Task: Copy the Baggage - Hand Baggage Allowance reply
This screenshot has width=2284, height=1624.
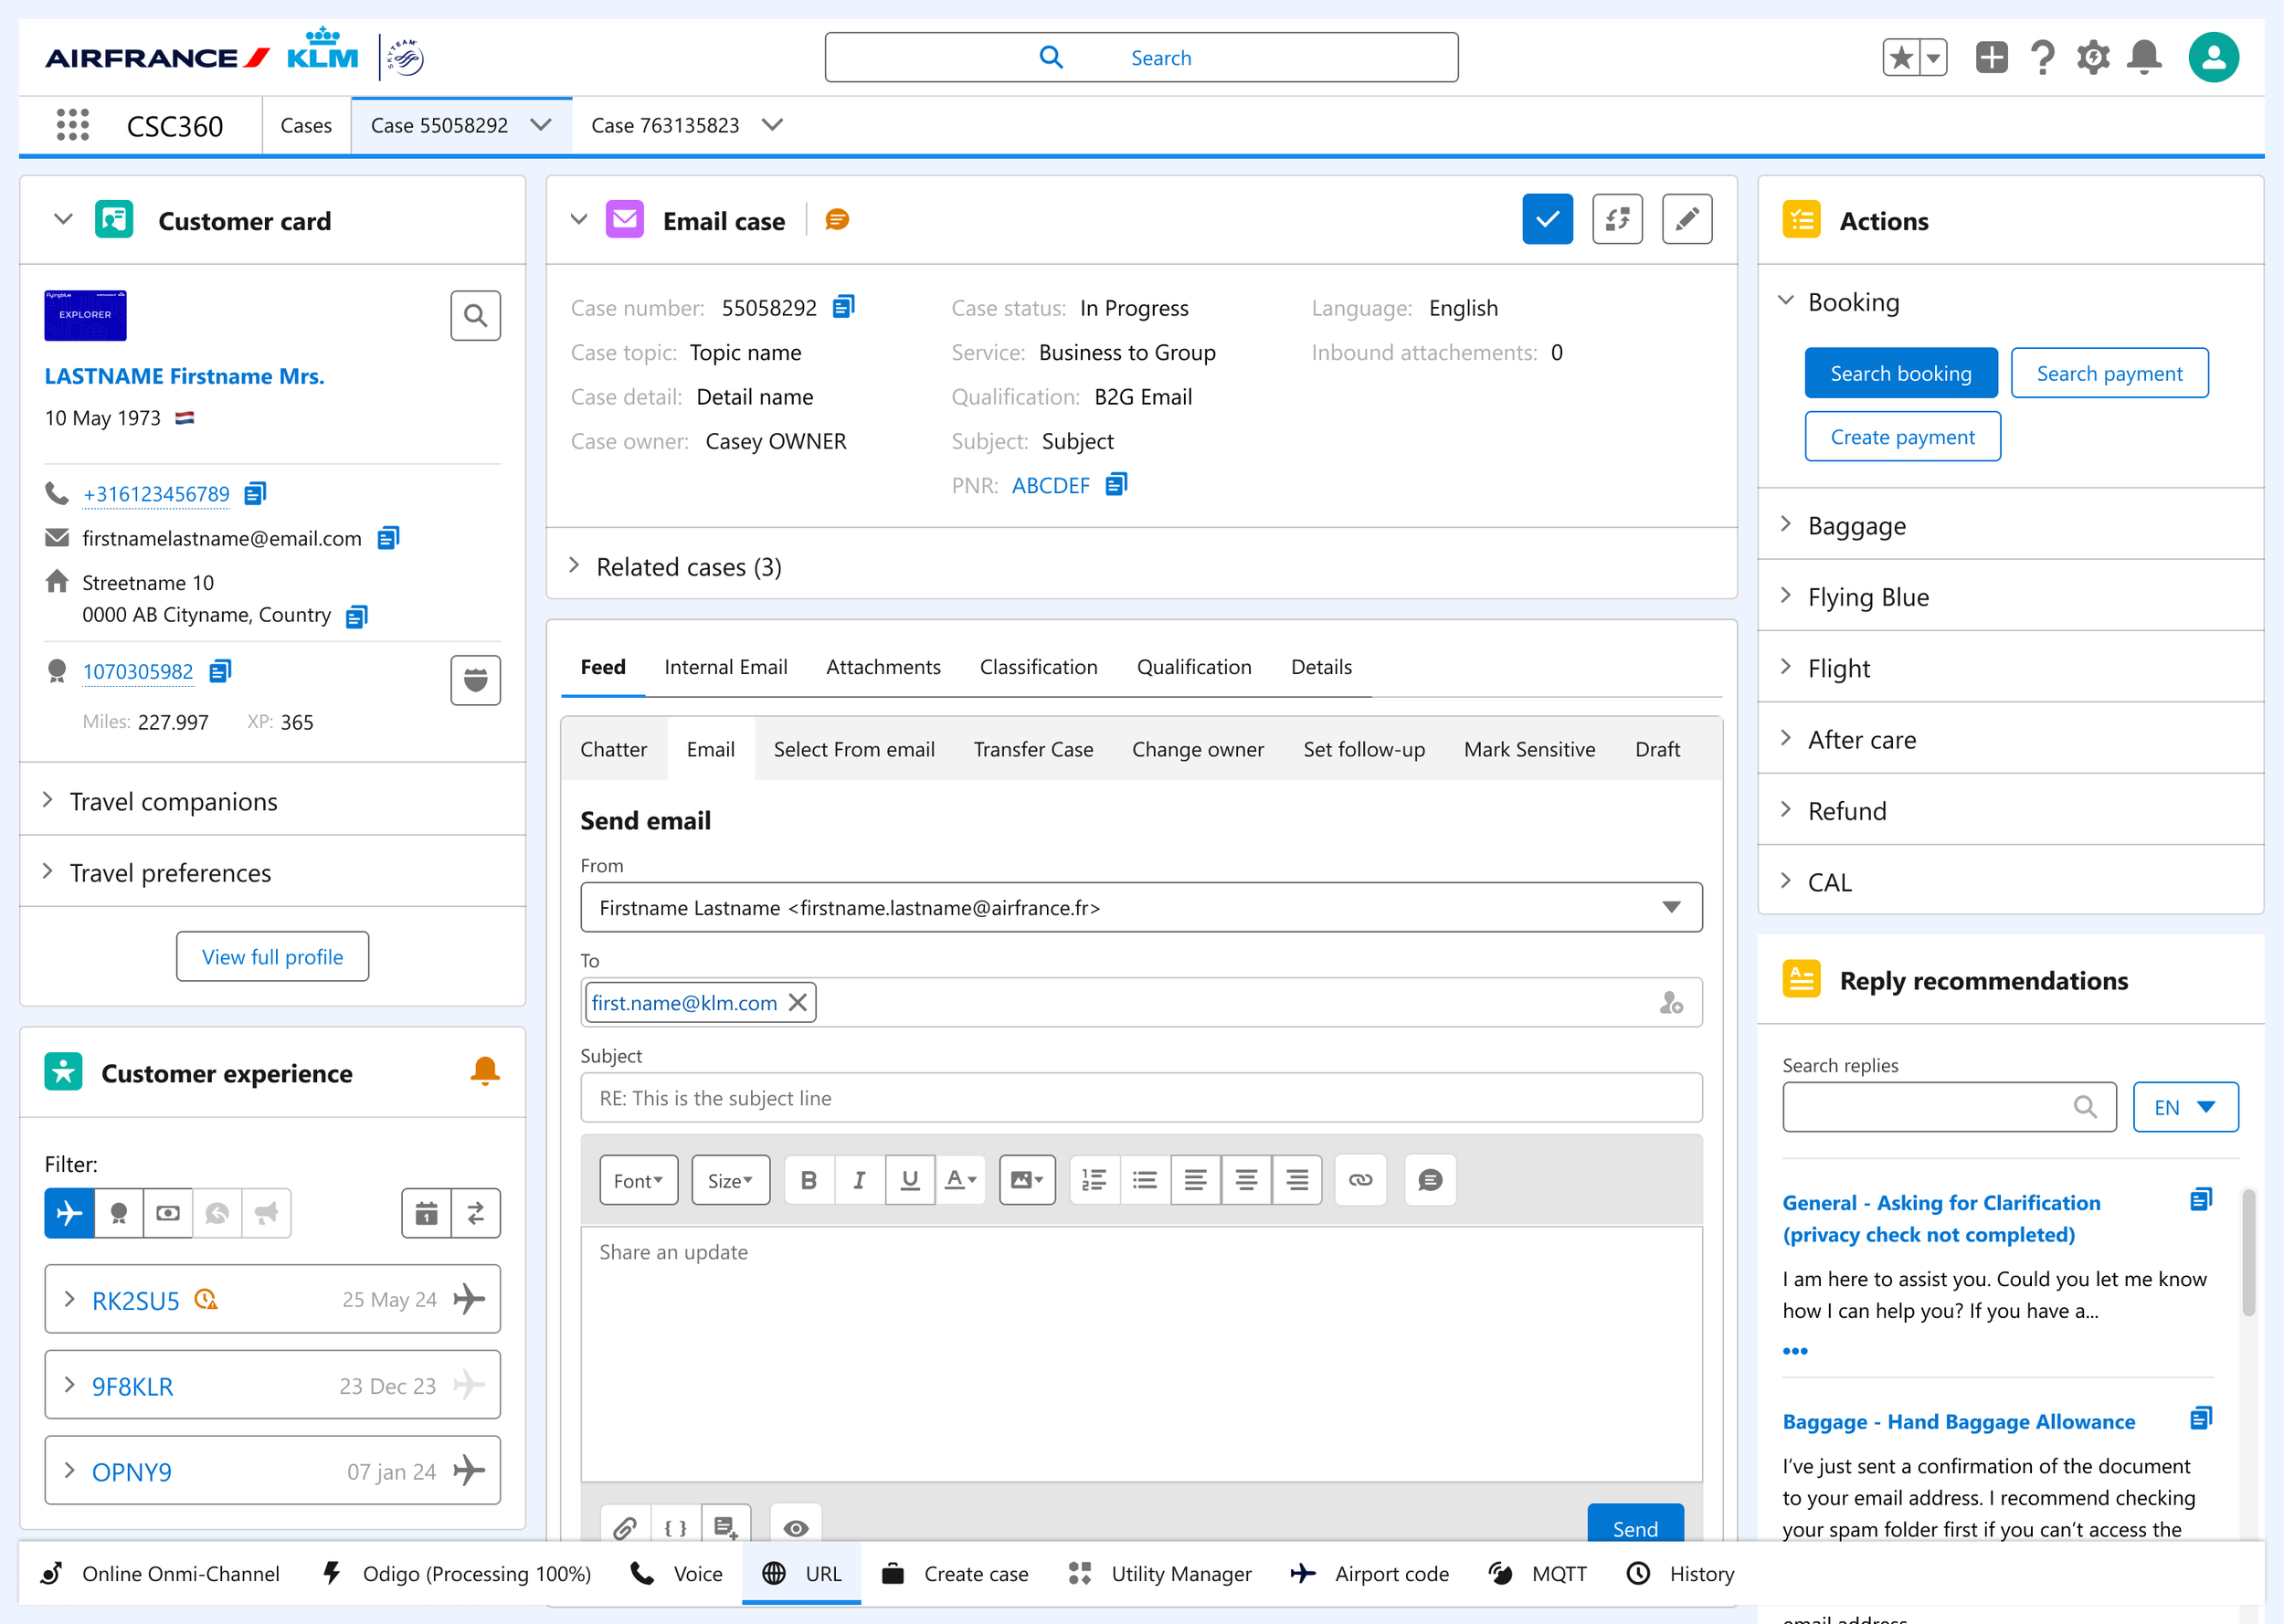Action: tap(2200, 1418)
